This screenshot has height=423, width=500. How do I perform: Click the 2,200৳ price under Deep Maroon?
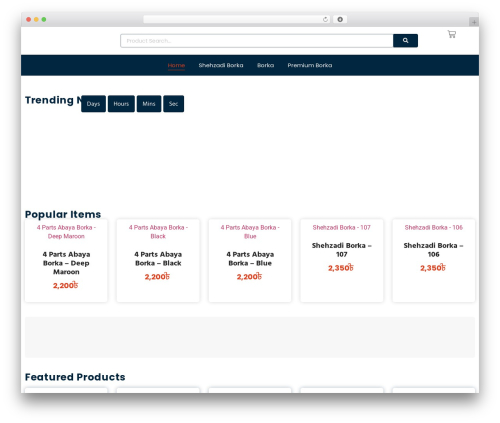click(x=65, y=285)
